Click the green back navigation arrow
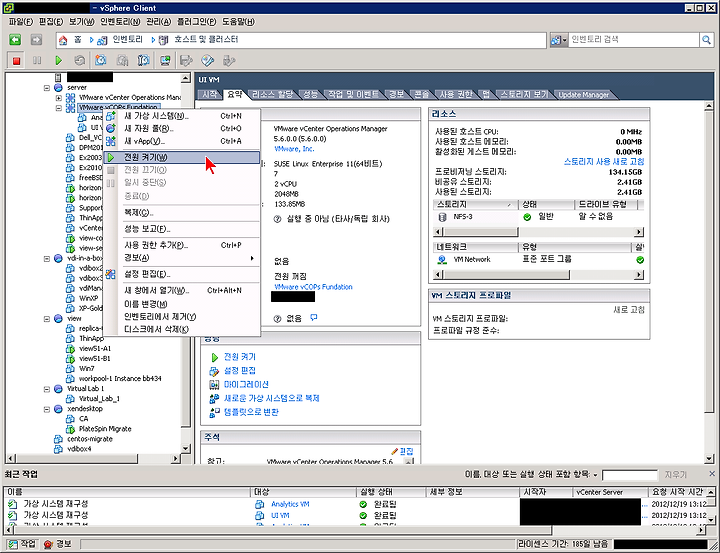 point(15,40)
